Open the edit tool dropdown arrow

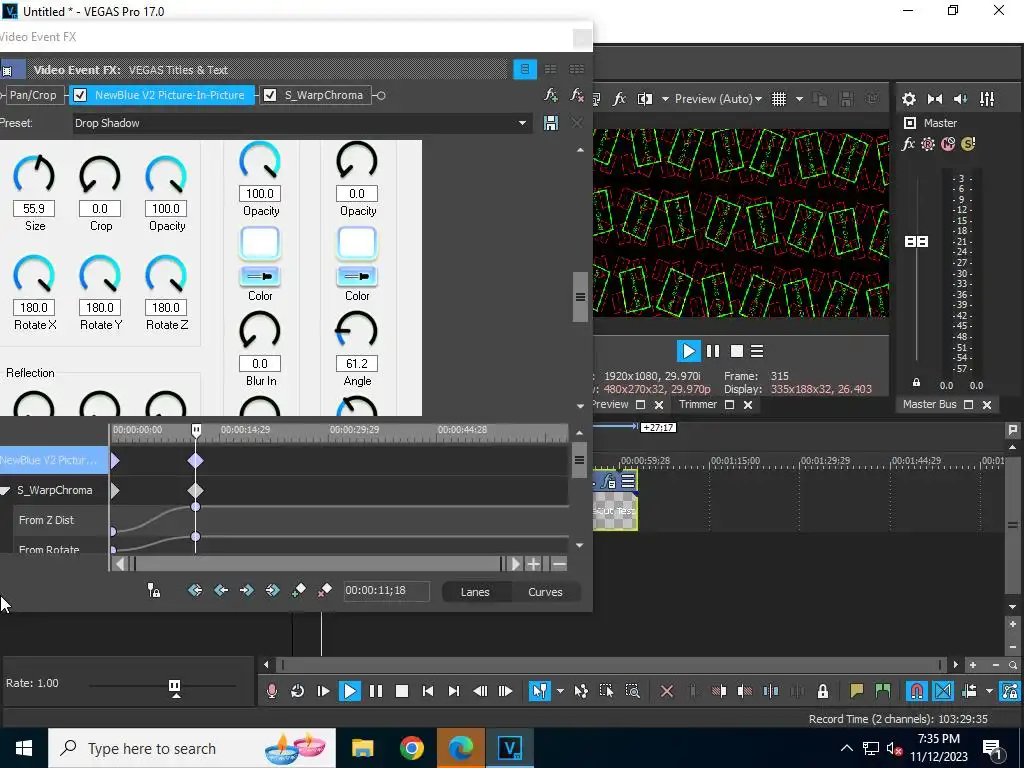click(x=560, y=691)
